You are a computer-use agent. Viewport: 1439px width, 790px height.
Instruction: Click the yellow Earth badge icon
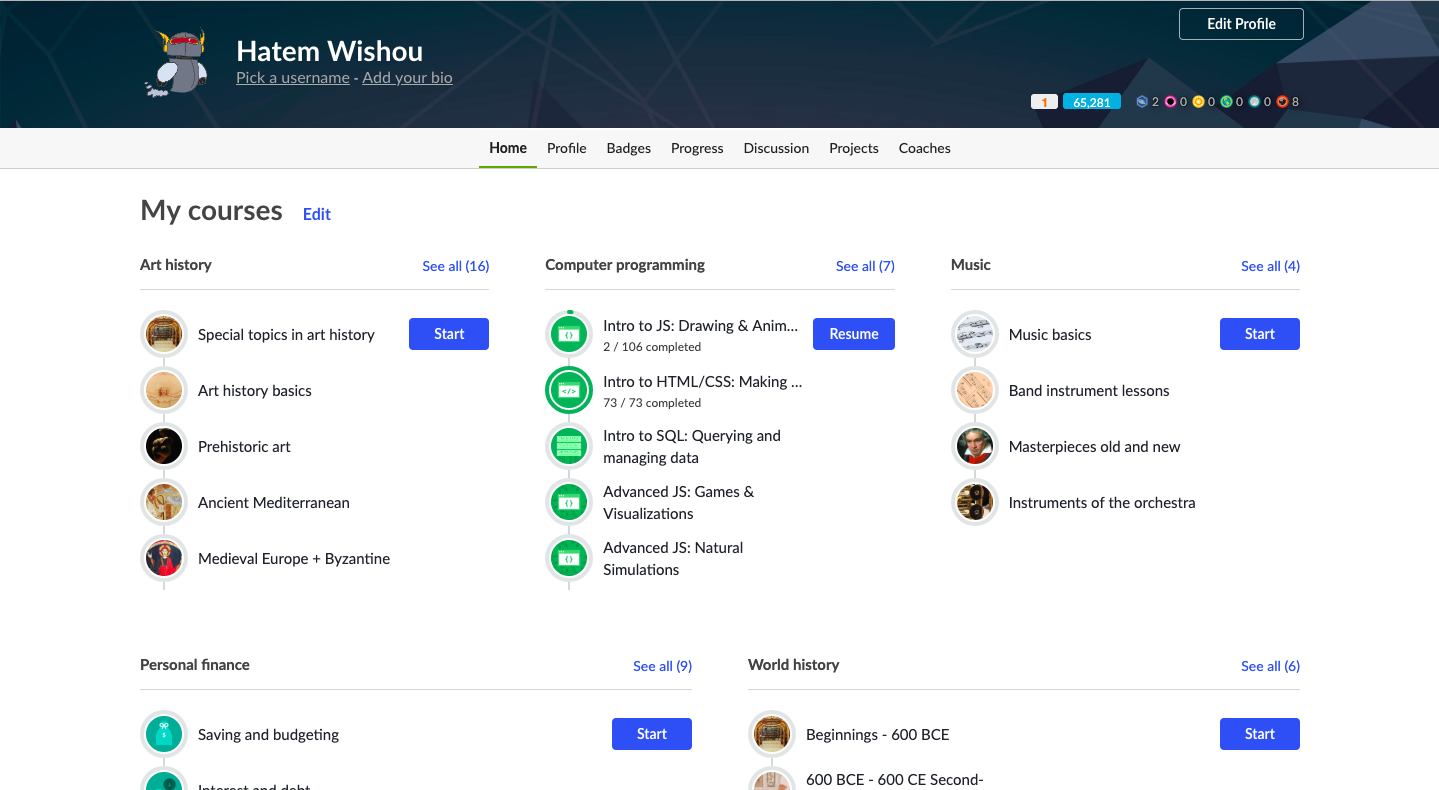coord(1198,102)
